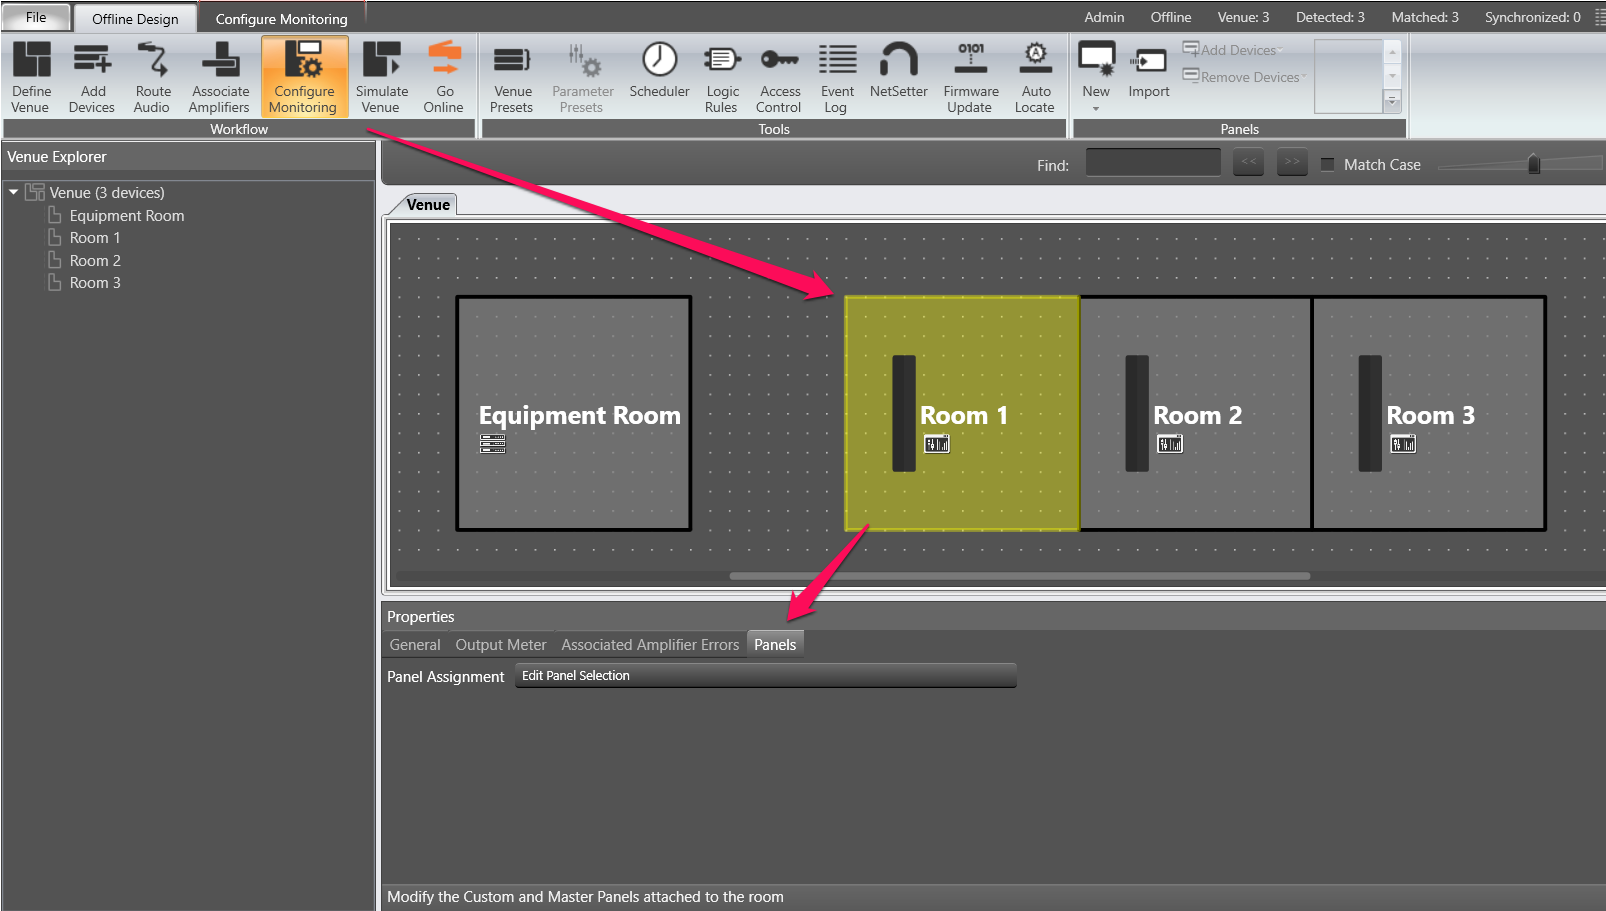This screenshot has width=1606, height=911.
Task: Select Room 1 in Venue Explorer
Action: click(x=95, y=237)
